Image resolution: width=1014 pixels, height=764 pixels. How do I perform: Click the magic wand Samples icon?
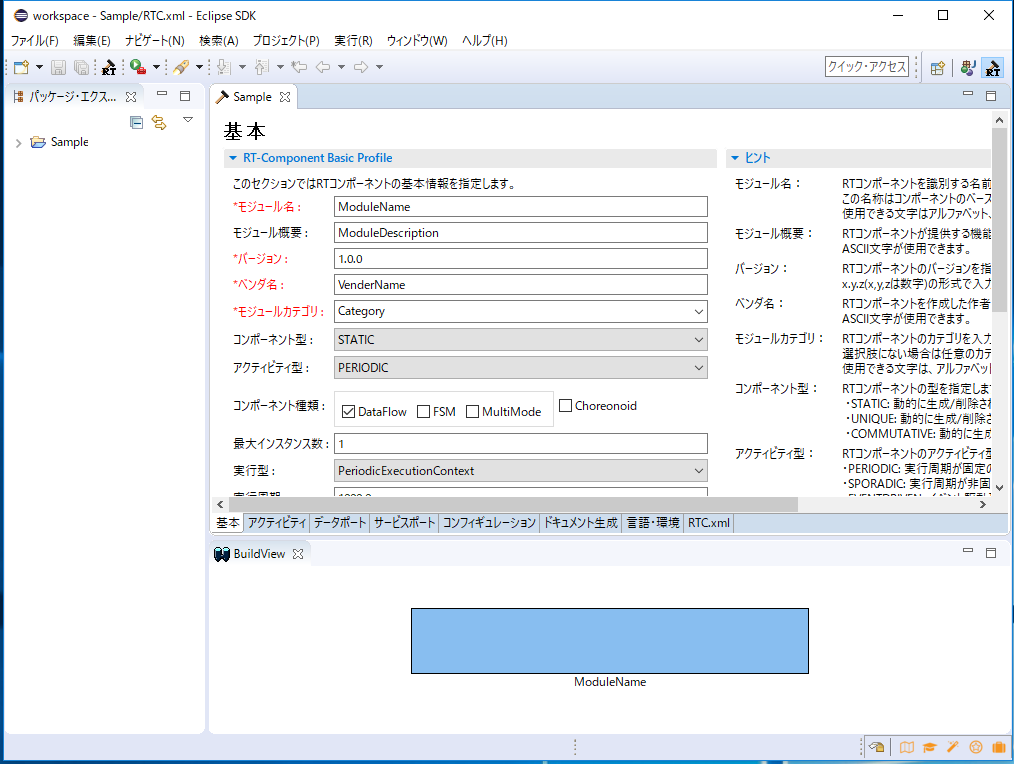[x=953, y=747]
